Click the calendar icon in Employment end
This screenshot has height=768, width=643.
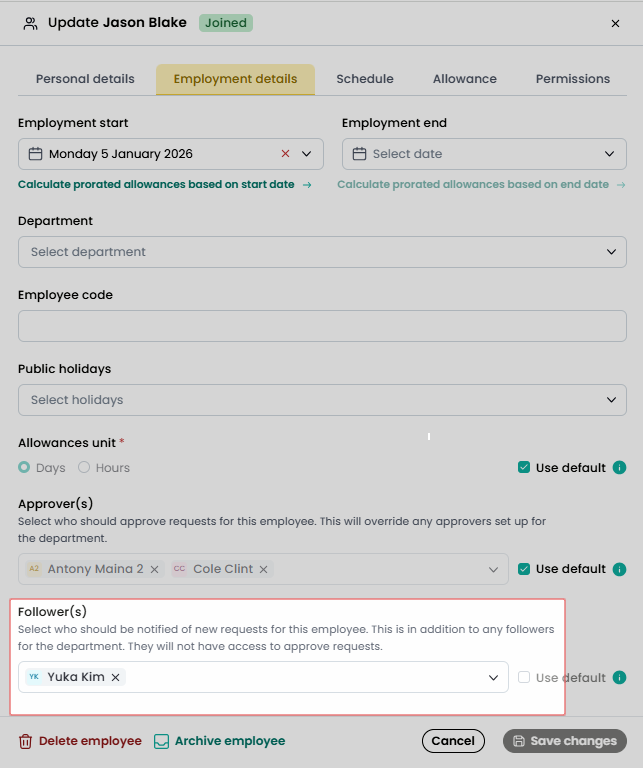359,154
